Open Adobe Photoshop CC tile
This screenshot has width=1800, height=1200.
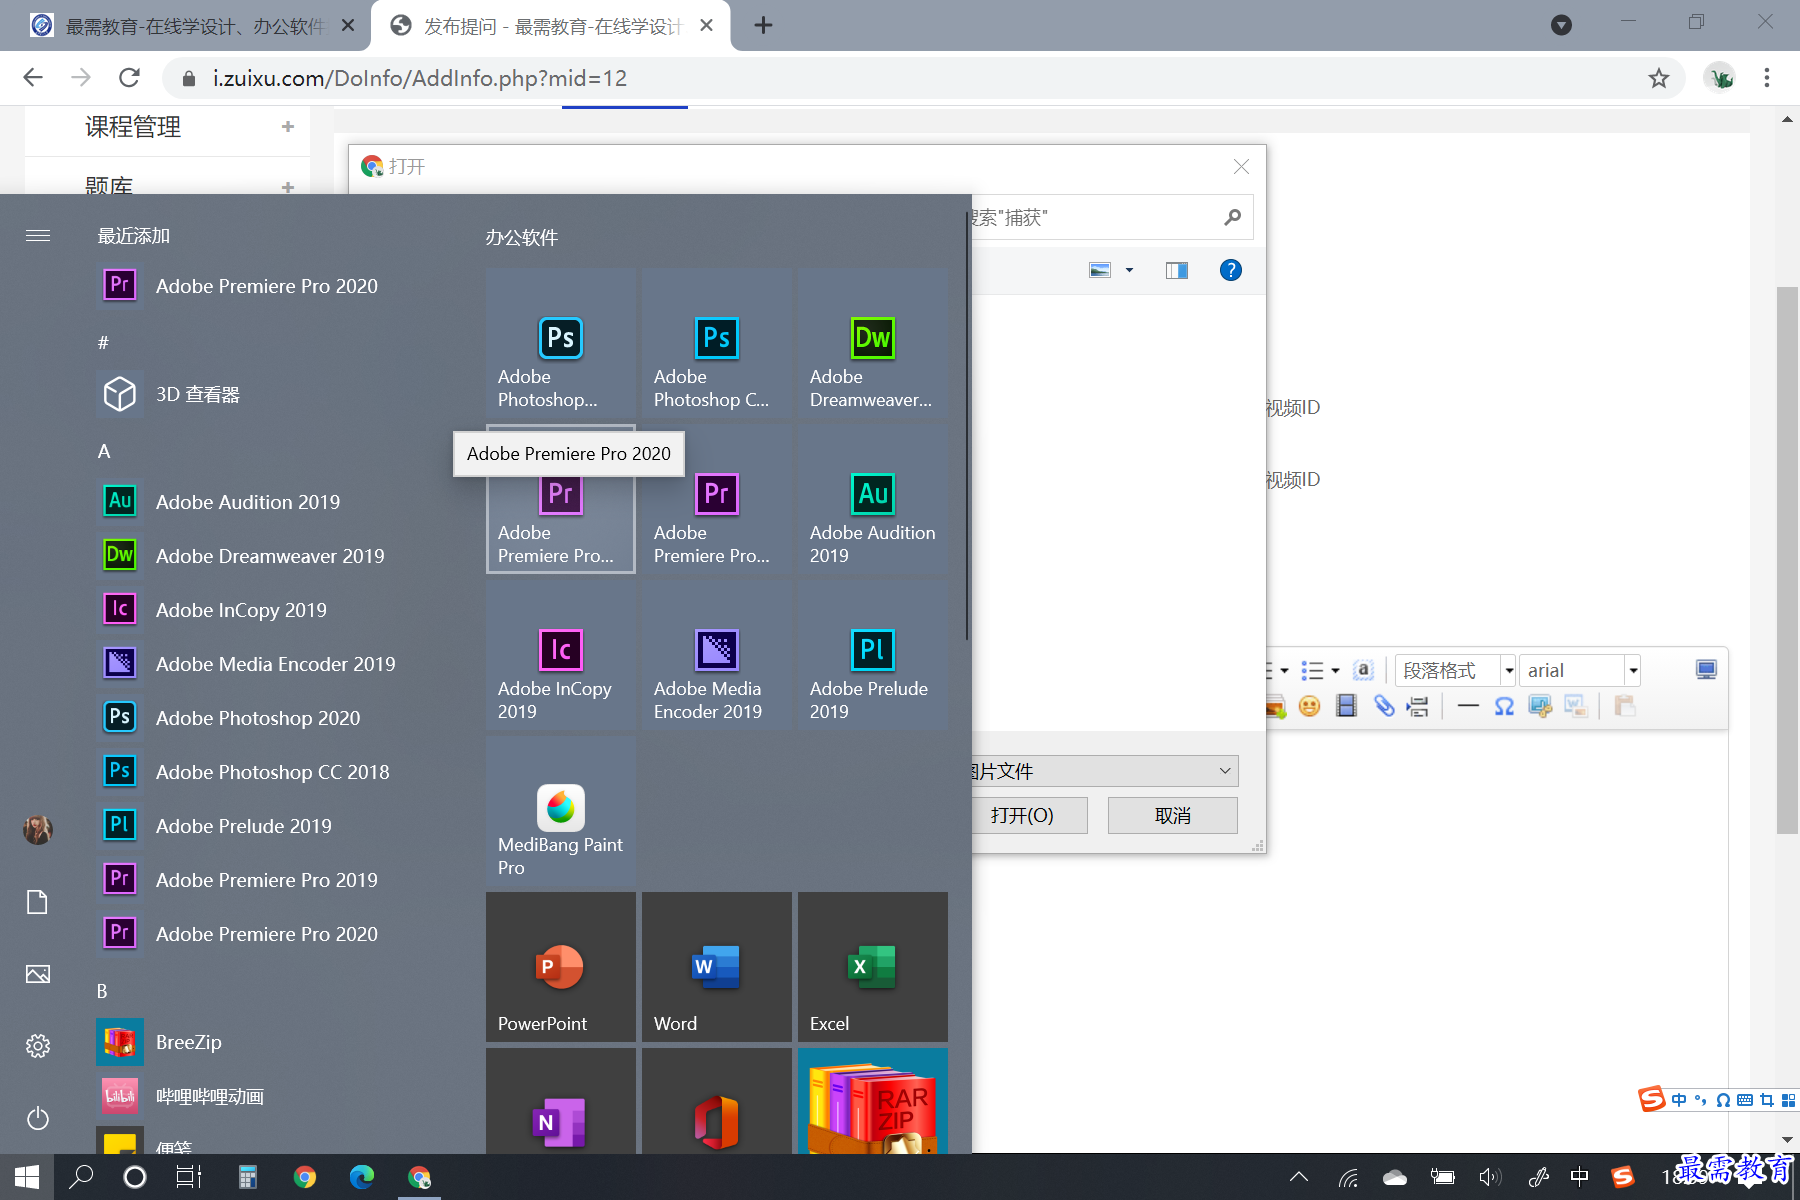pyautogui.click(x=717, y=343)
